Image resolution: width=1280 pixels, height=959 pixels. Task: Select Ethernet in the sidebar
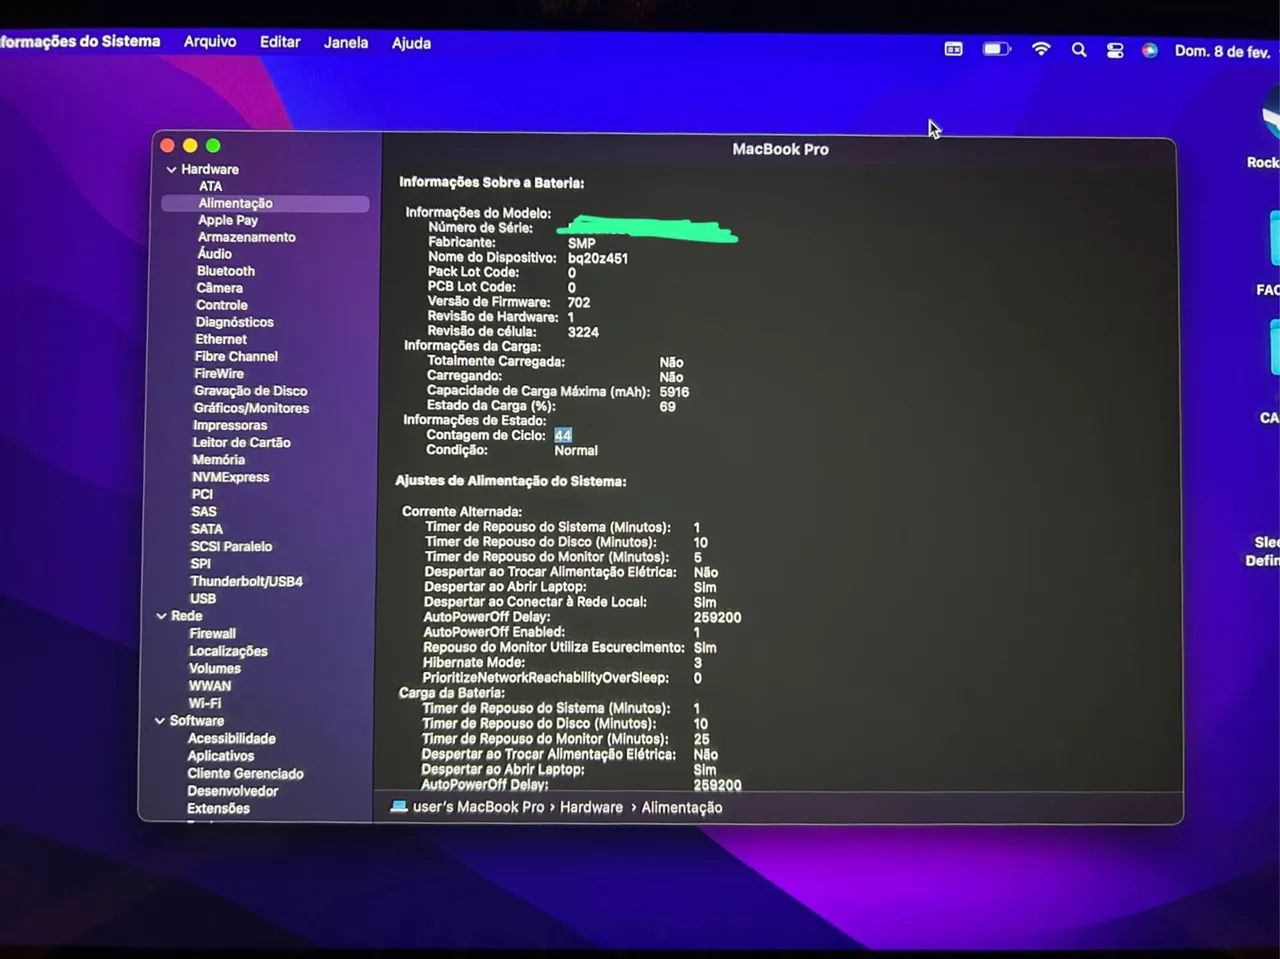221,339
